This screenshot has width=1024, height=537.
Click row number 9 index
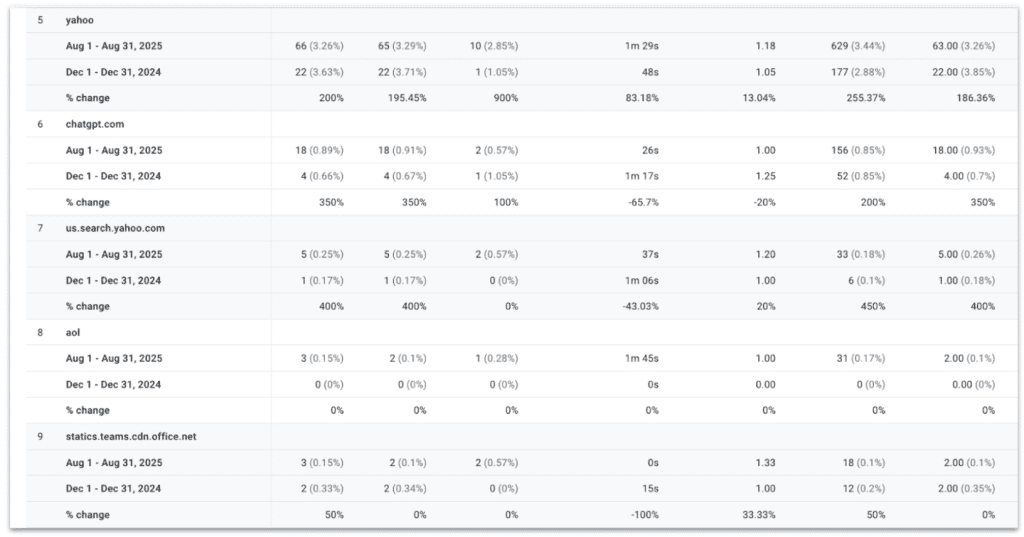40,436
